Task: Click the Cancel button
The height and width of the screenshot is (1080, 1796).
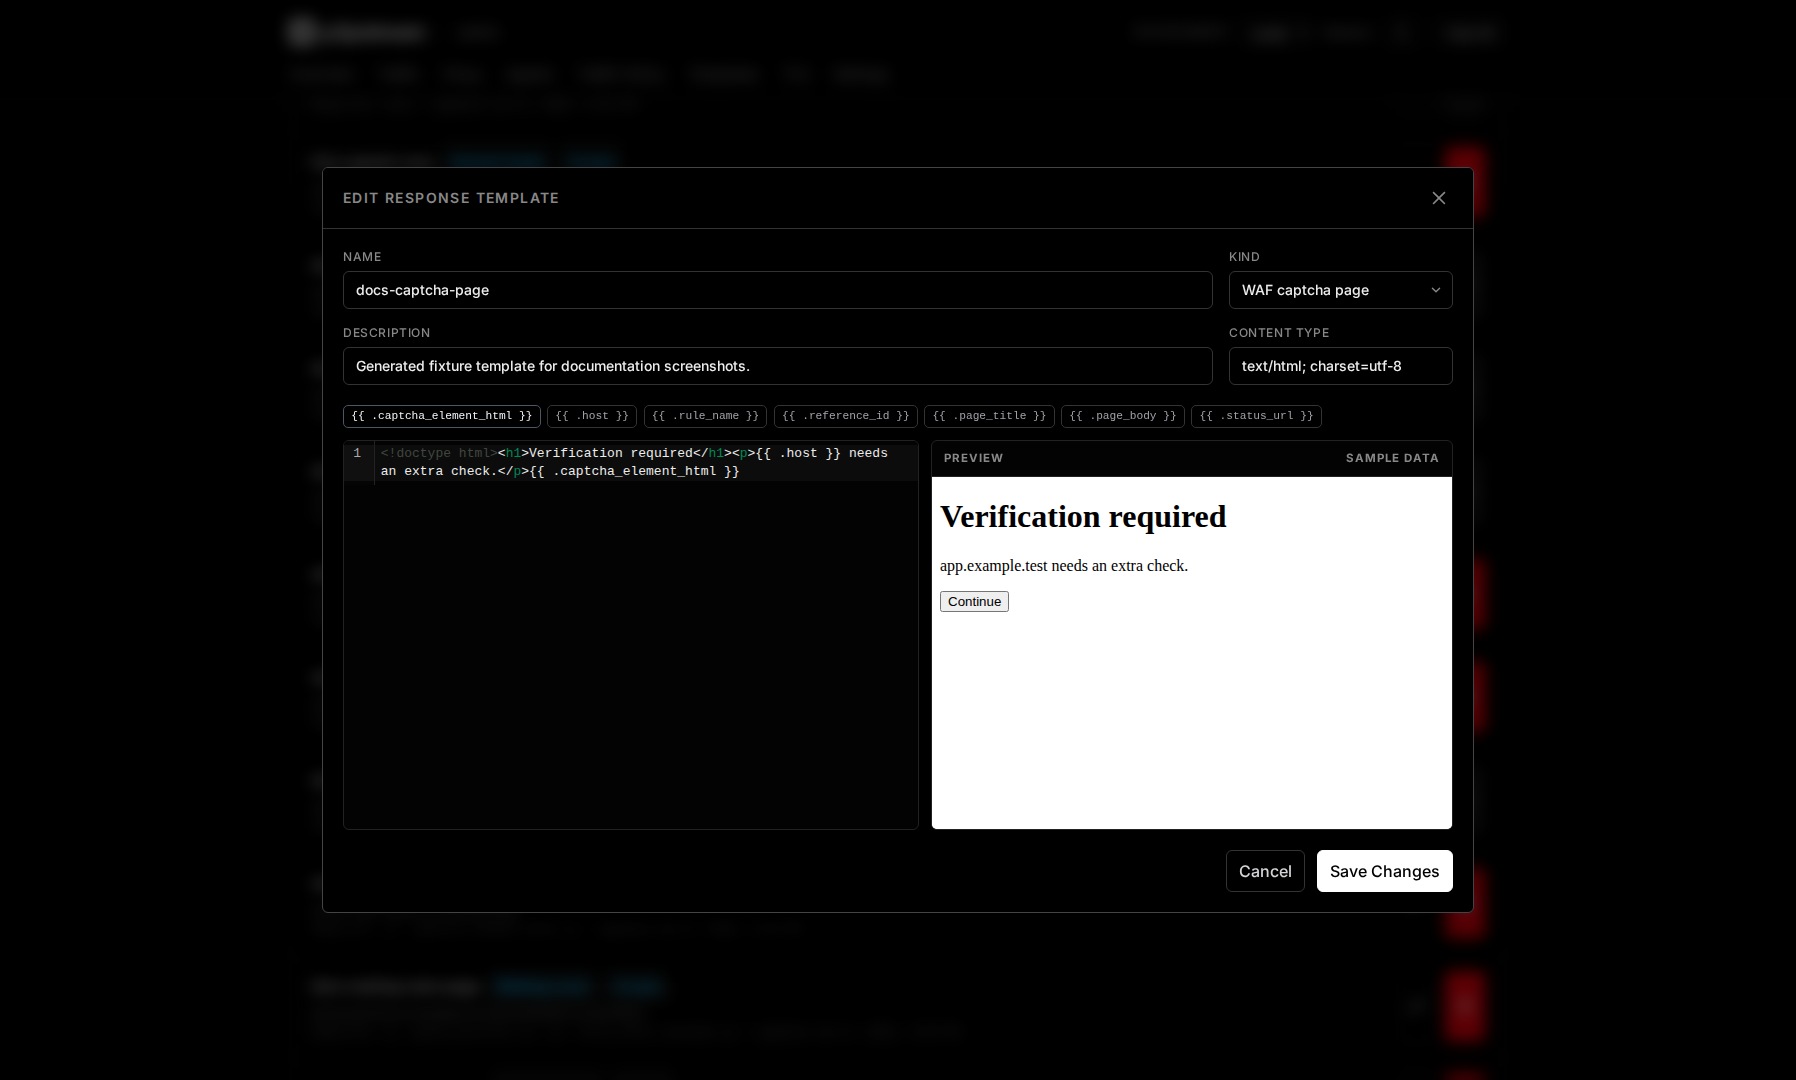Action: coord(1265,871)
